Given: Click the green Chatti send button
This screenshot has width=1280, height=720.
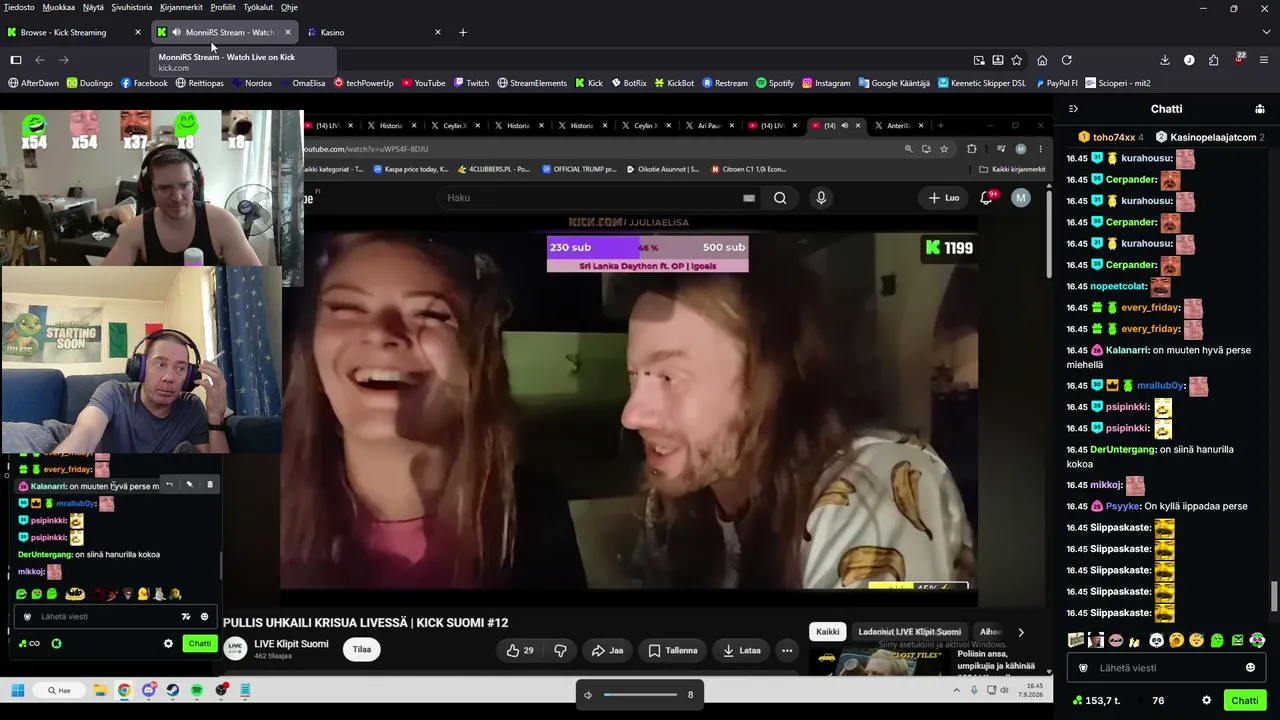Looking at the screenshot, I should (x=1245, y=700).
